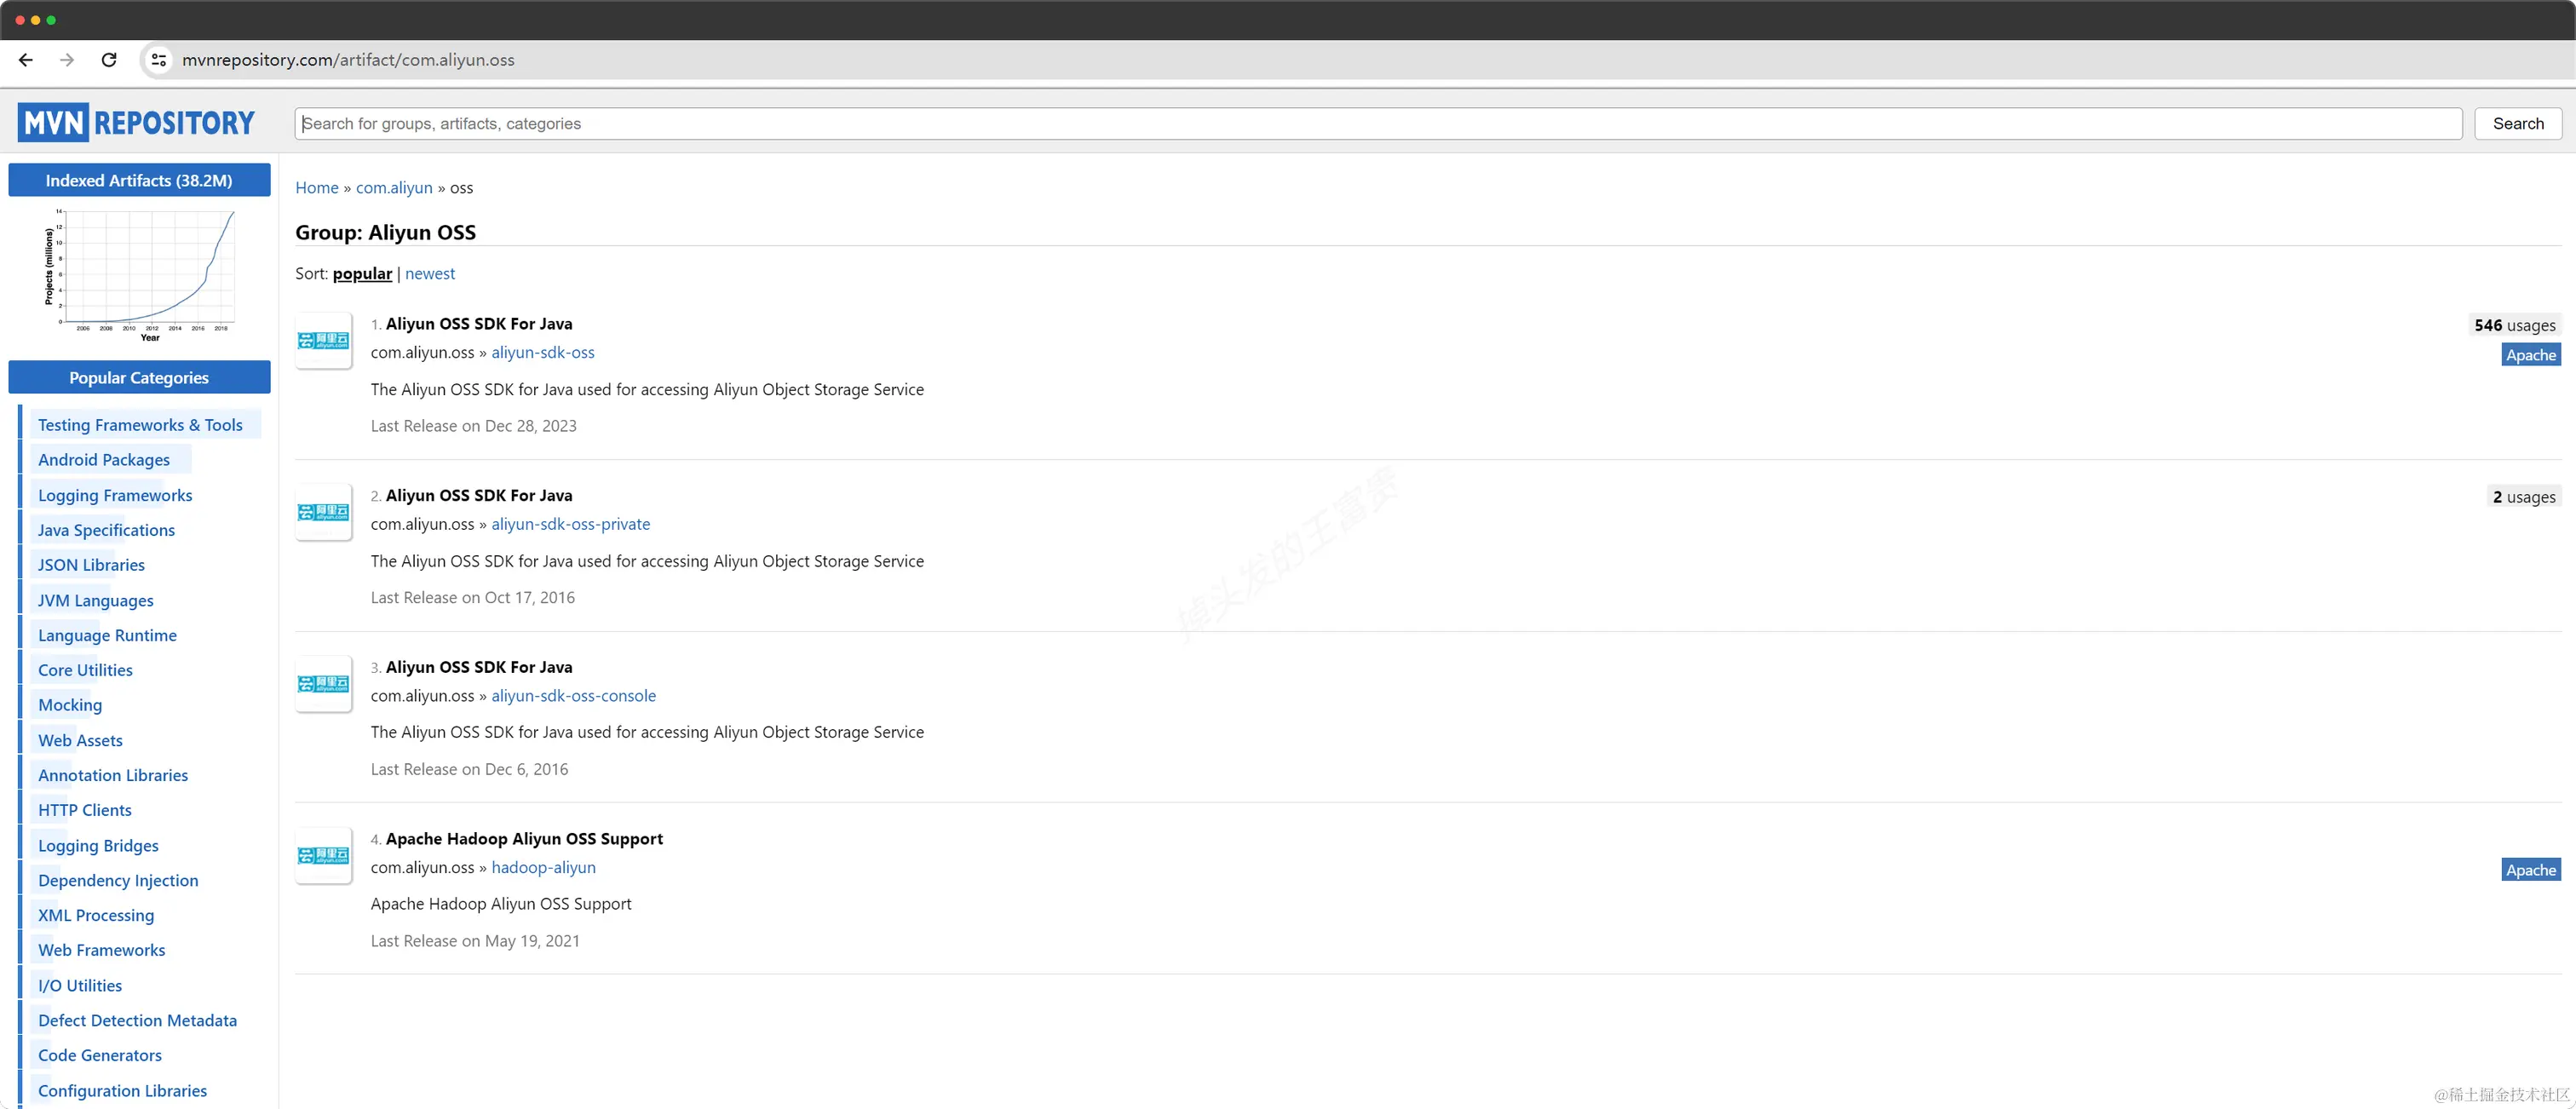Open the hadoop-aliyun artifact link
Screen dimensions: 2576x1109
point(543,868)
